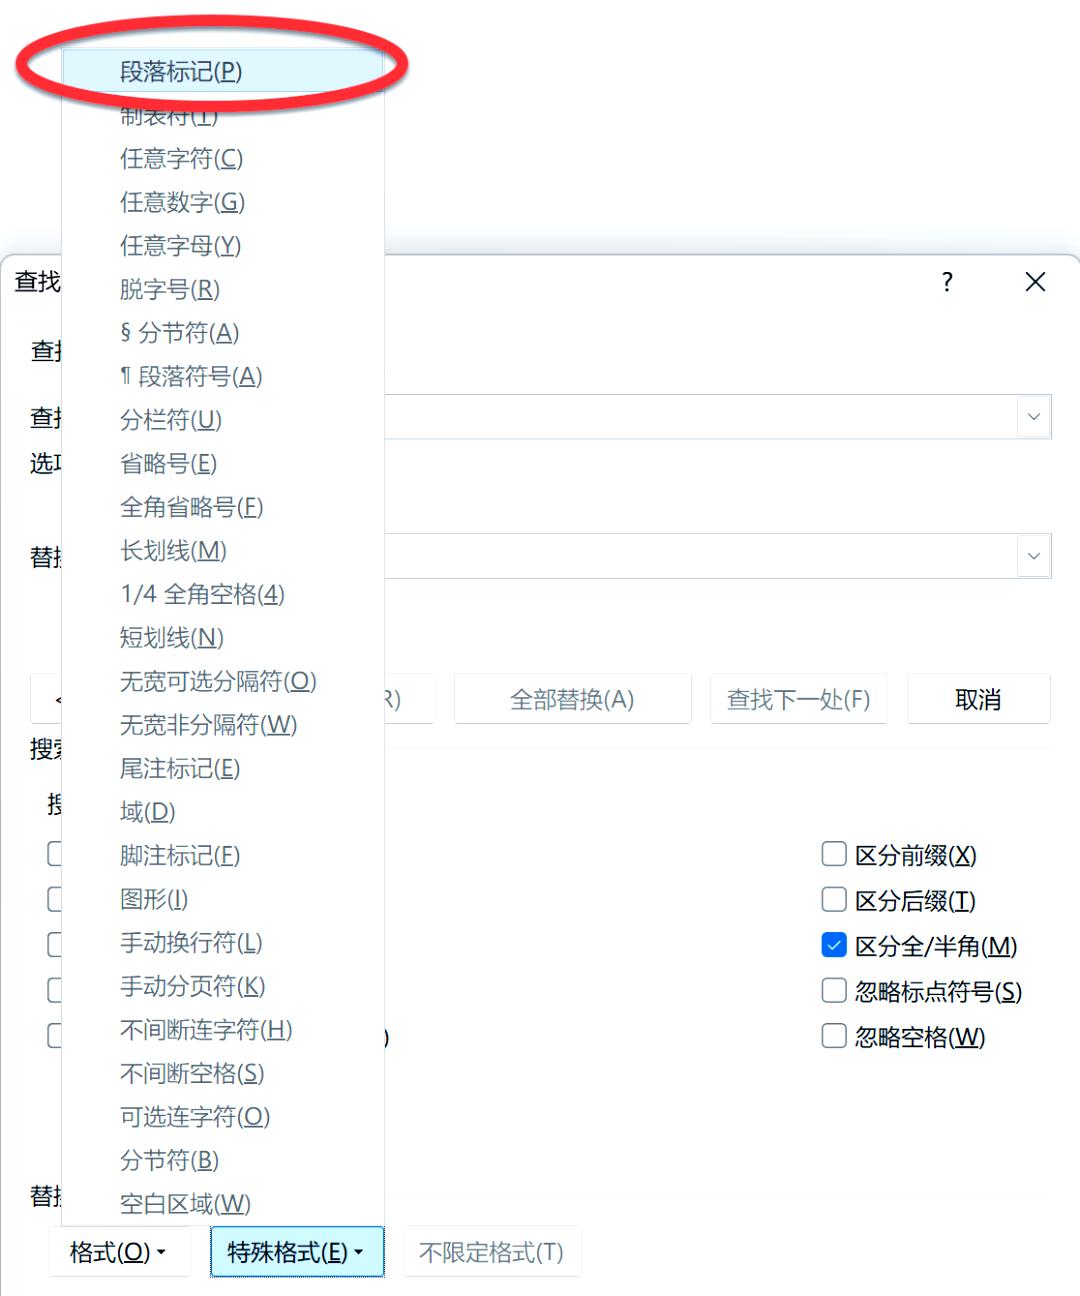Image resolution: width=1080 pixels, height=1296 pixels.
Task: Select 手动换行符 from list
Action: pos(191,943)
